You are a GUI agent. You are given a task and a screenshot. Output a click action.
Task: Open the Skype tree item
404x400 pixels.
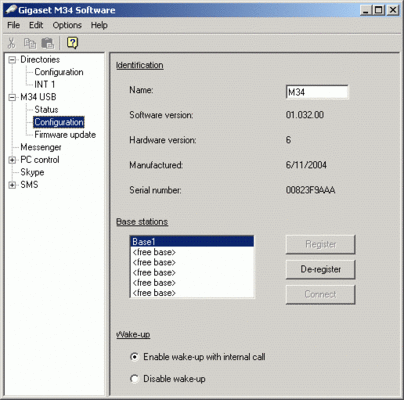(32, 172)
